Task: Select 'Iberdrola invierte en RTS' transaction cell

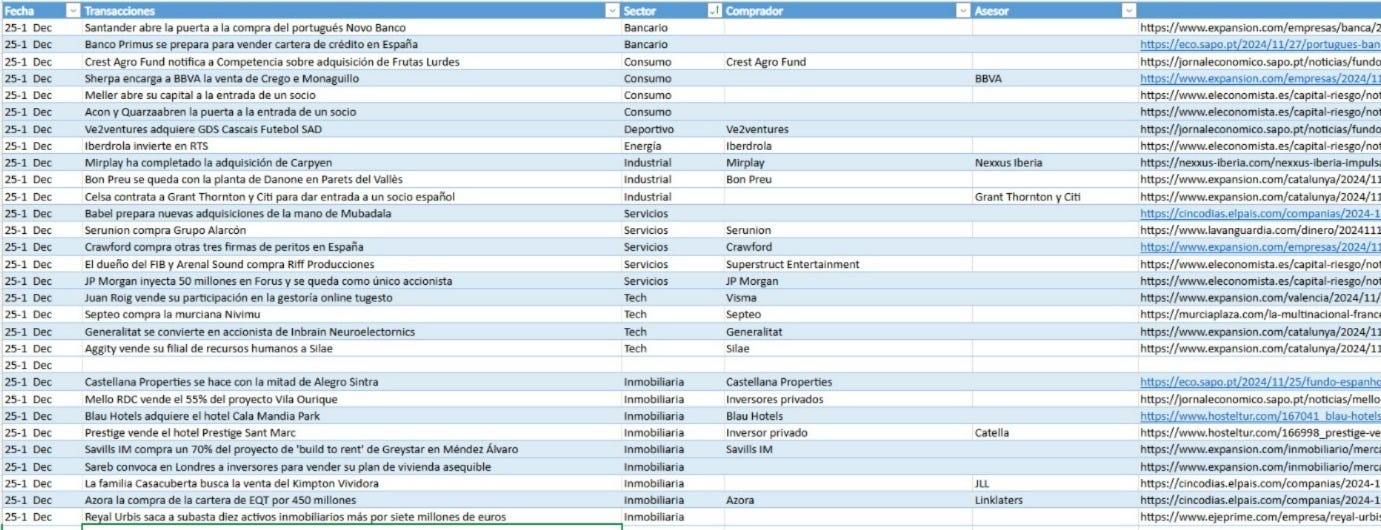Action: 351,146
